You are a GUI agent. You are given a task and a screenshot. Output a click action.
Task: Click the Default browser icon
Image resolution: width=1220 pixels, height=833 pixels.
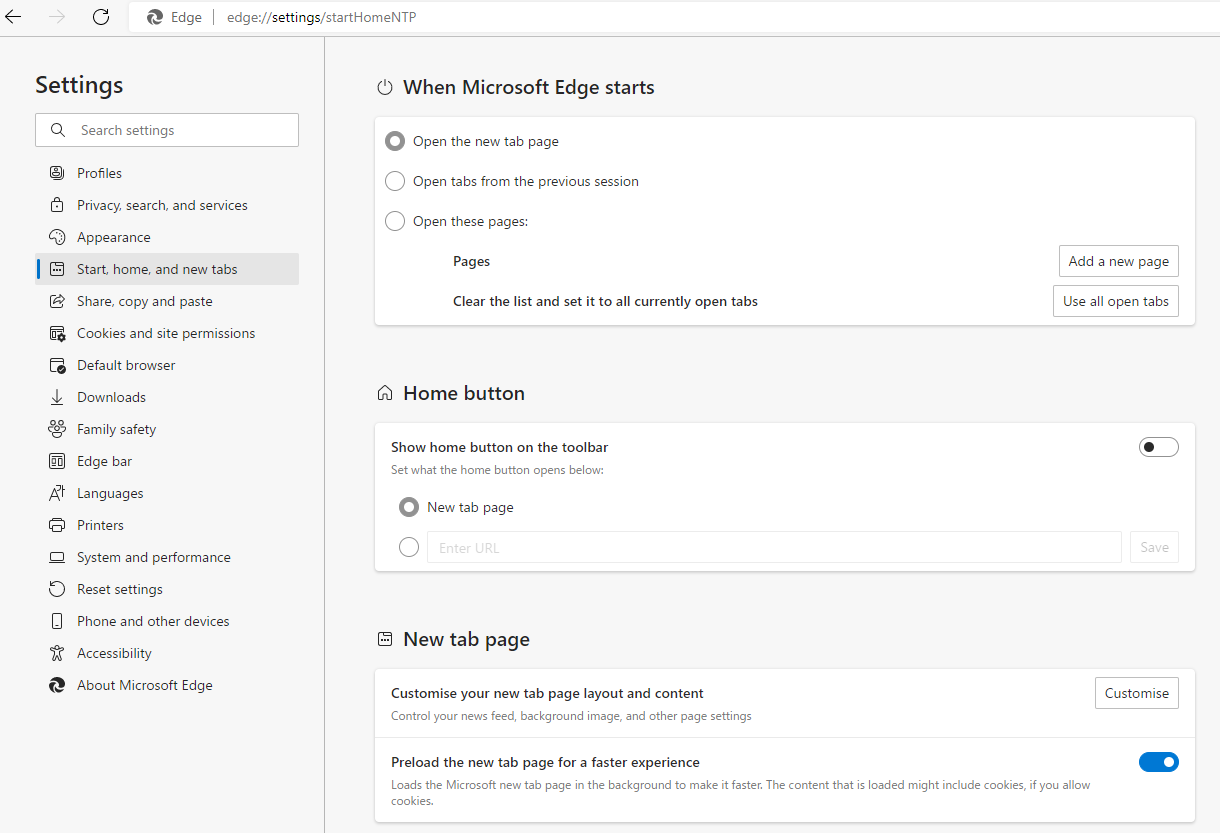tap(57, 365)
